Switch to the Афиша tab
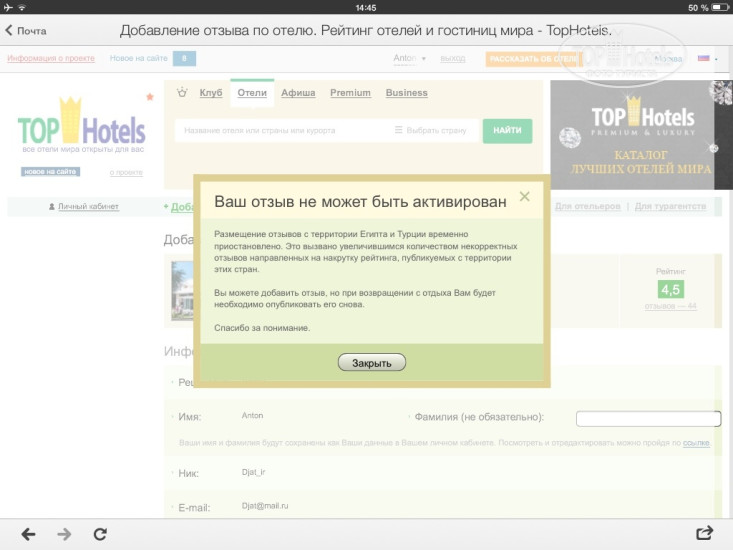Screen dimensions: 733x550 (298, 93)
